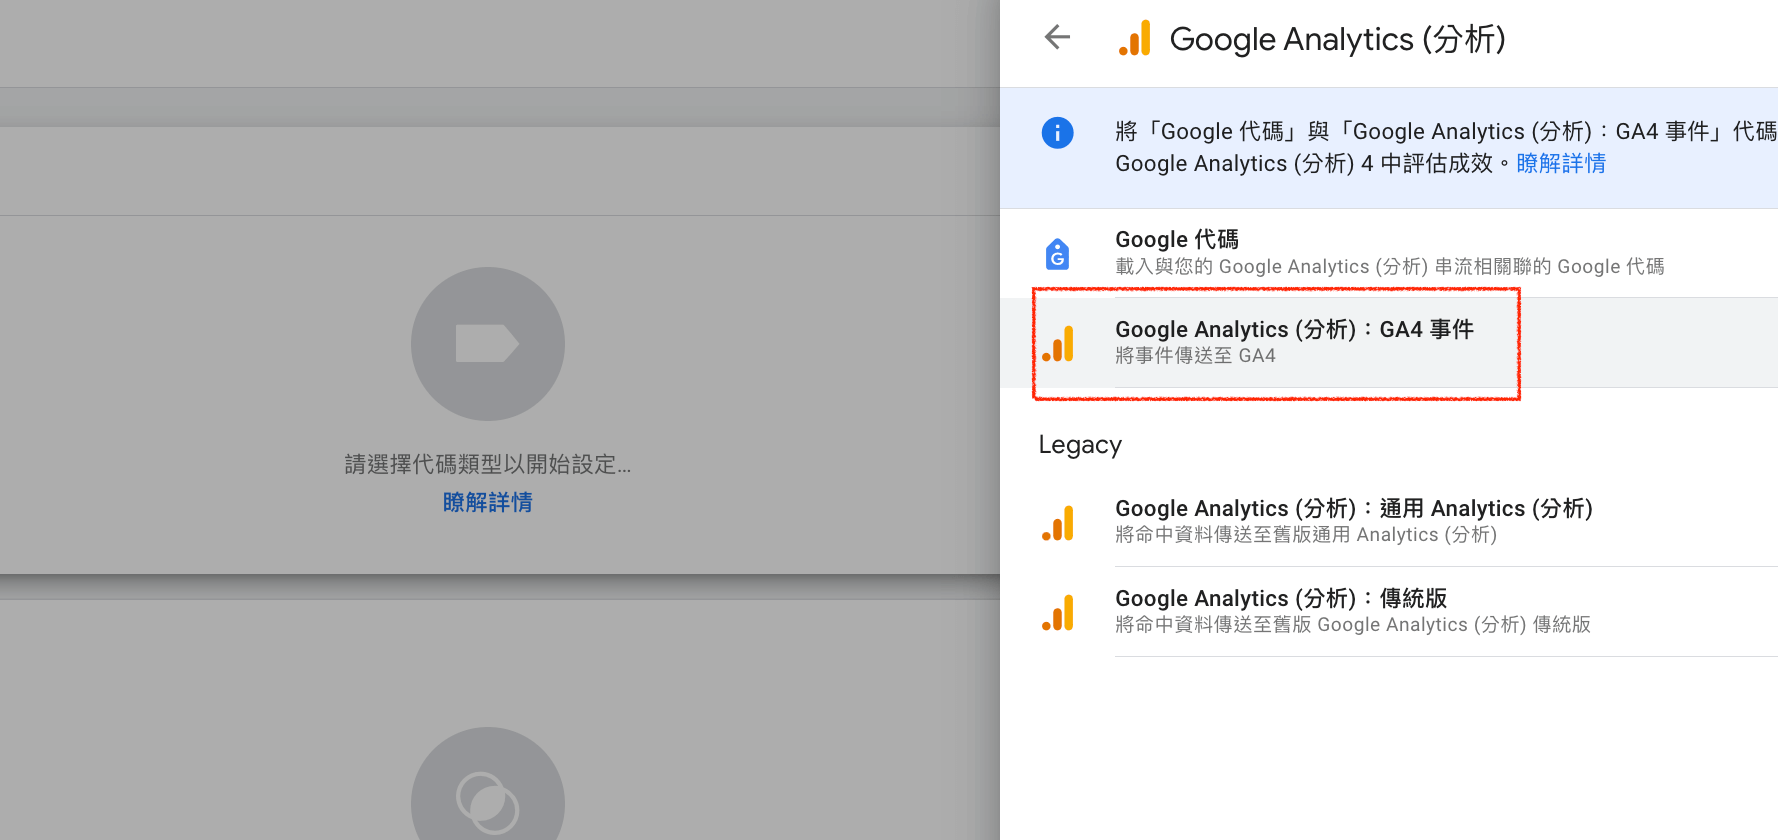Click the GA4 事件 bar chart icon
1778x840 pixels.
(1058, 343)
